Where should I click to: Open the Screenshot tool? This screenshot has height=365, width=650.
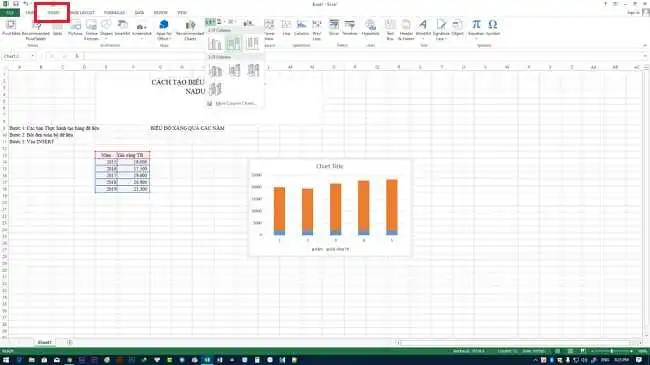coord(142,29)
